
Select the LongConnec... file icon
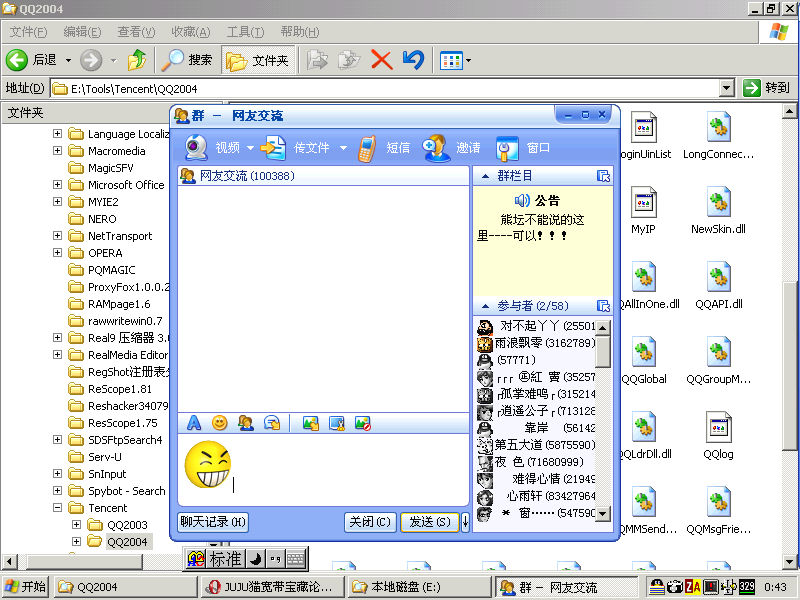point(718,127)
